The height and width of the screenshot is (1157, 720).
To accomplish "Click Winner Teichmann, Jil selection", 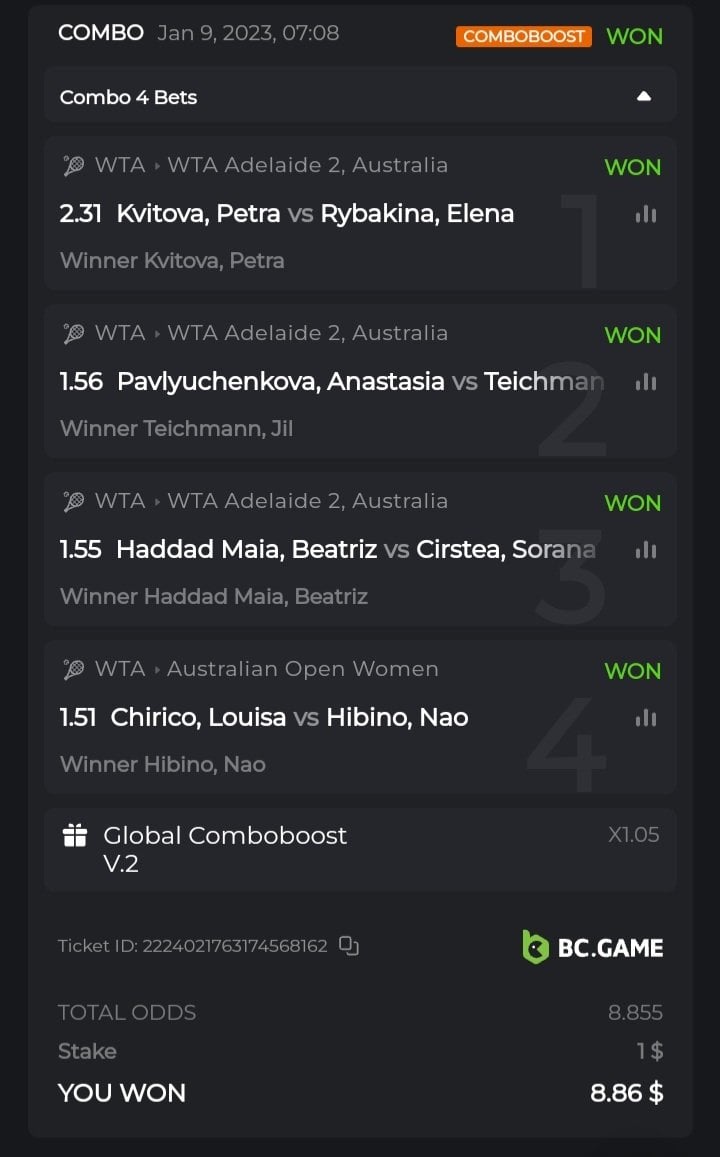I will [x=176, y=429].
